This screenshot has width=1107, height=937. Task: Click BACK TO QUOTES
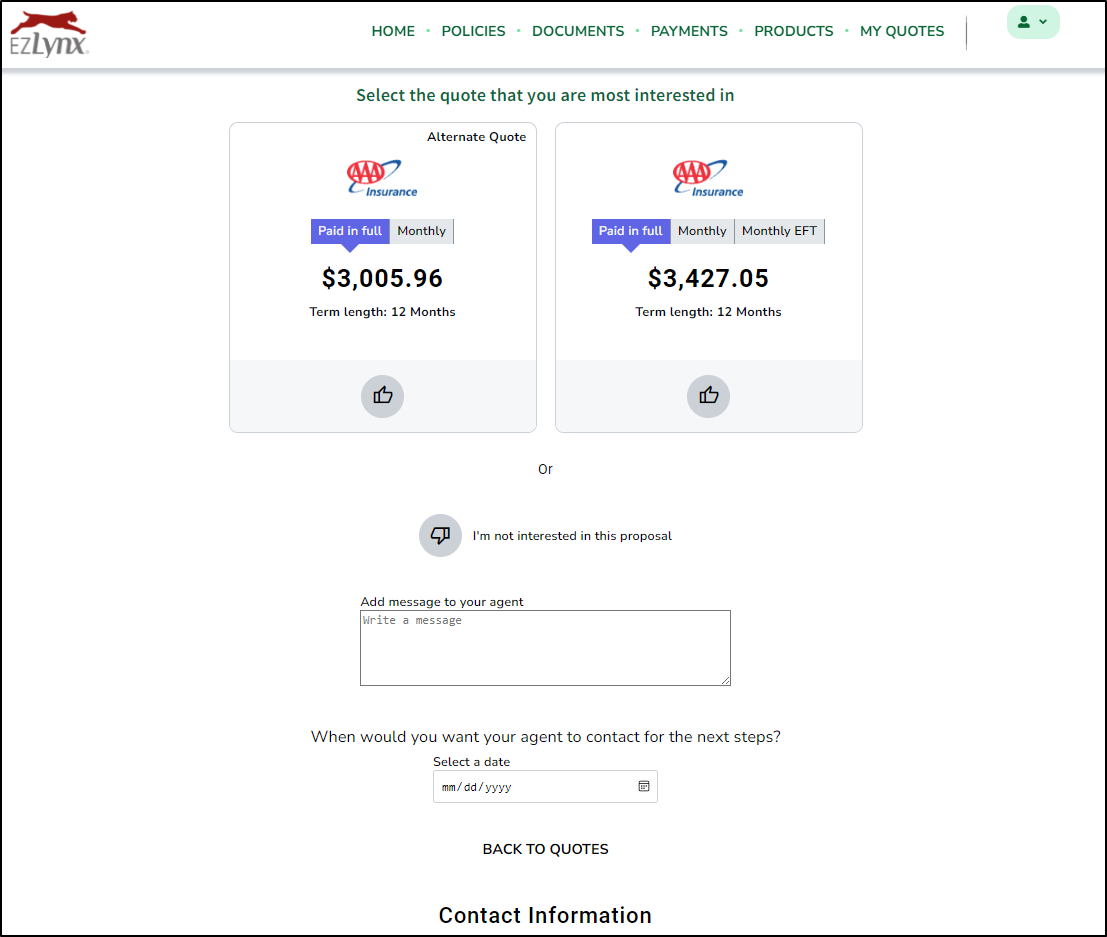click(545, 849)
